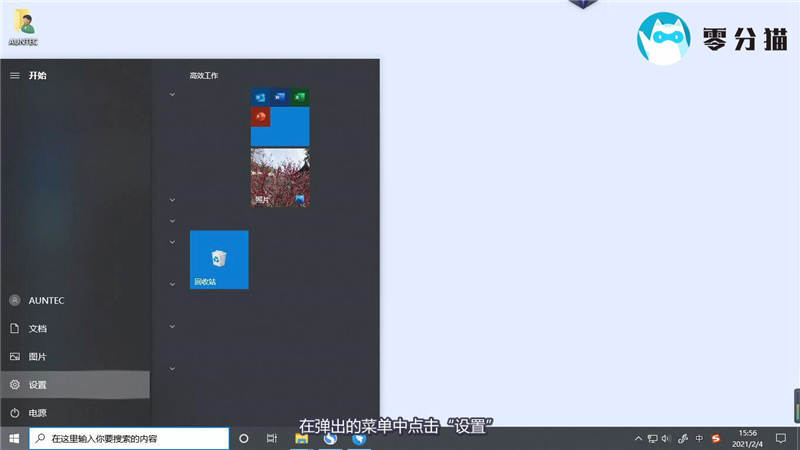This screenshot has height=450, width=800.
Task: Open the Sogou S icon in system tray
Action: pos(716,438)
